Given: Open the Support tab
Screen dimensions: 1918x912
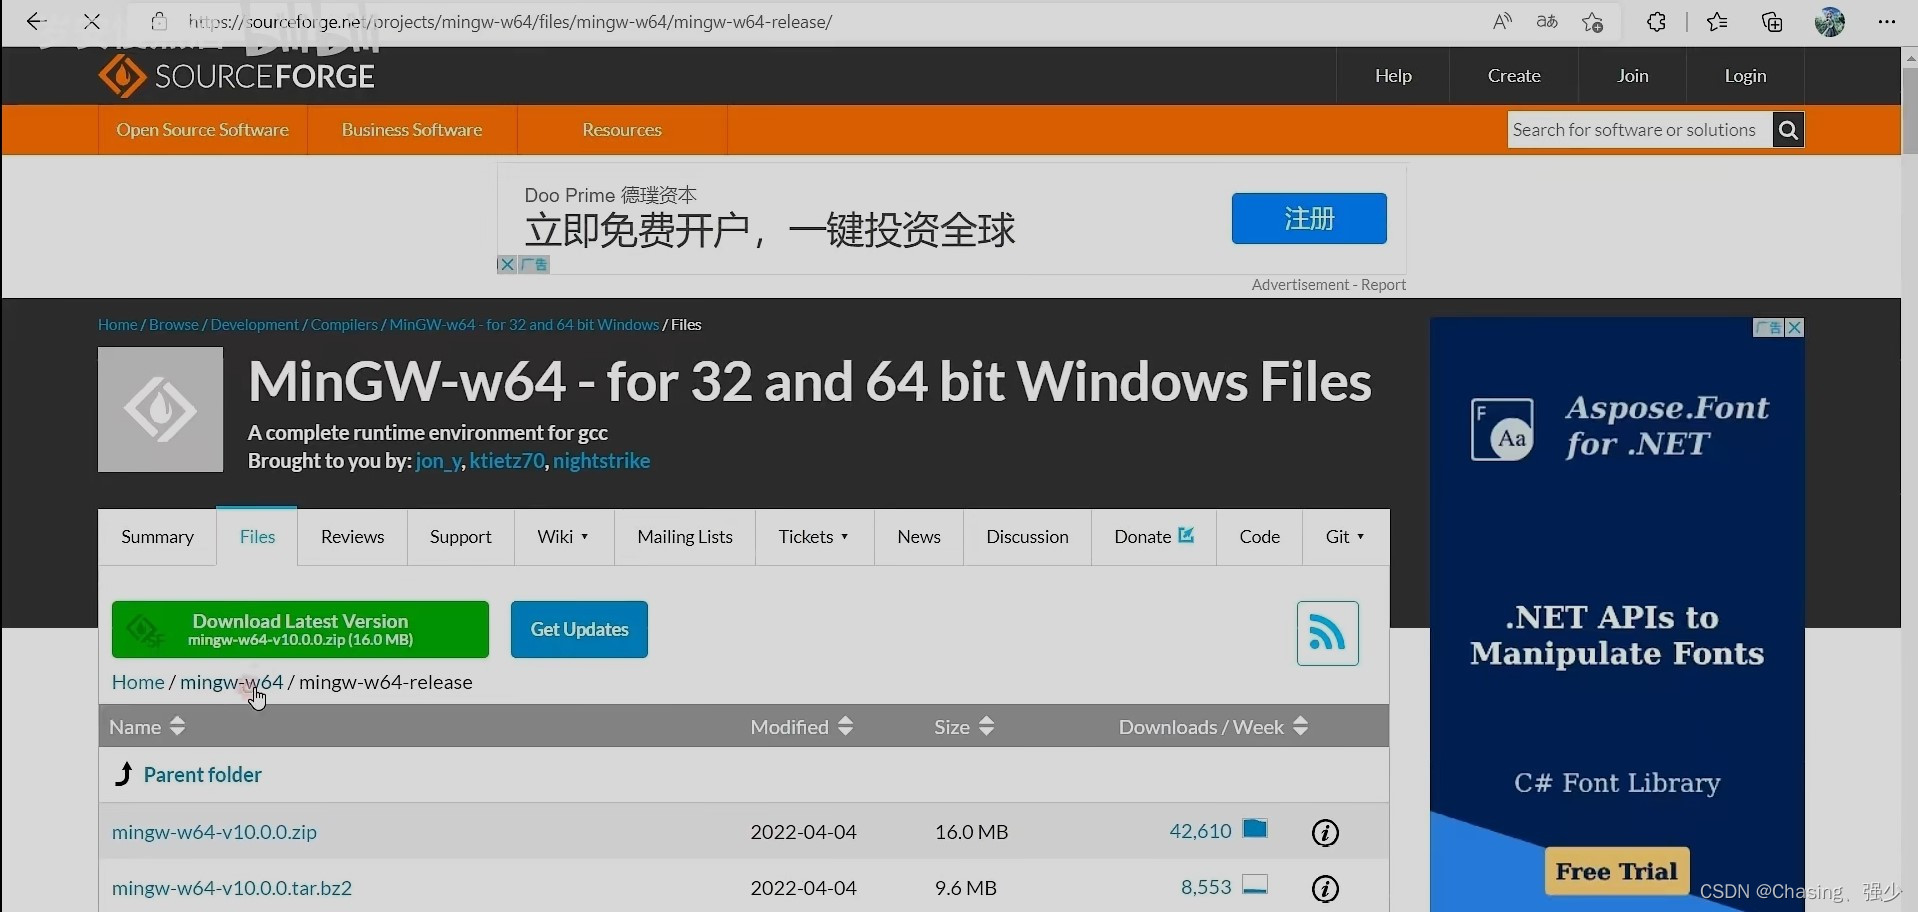Looking at the screenshot, I should [461, 537].
